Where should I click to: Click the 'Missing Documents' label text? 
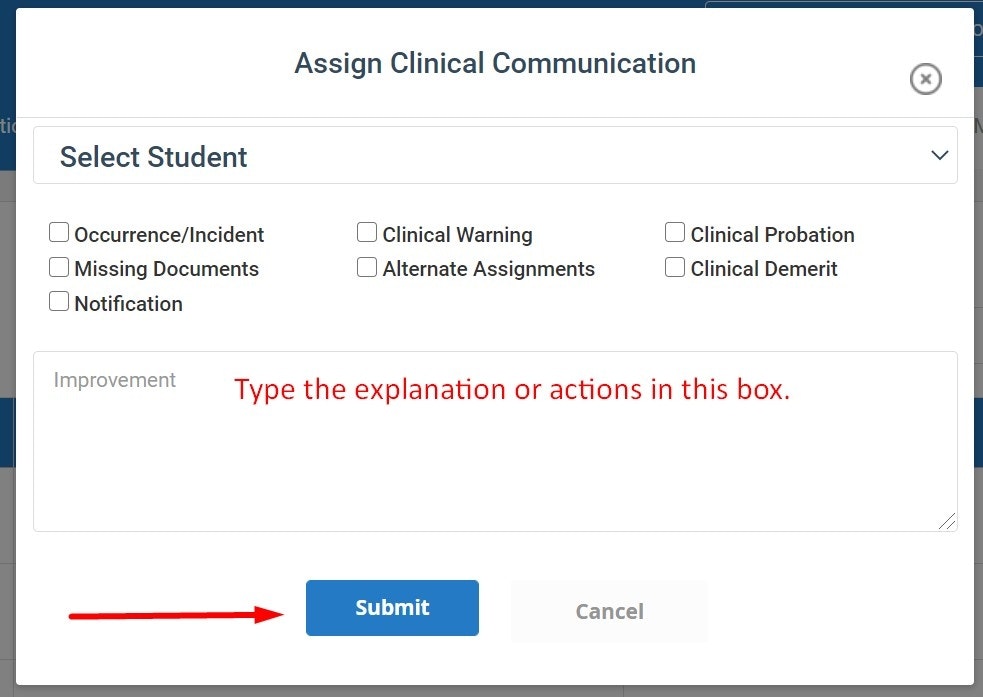[166, 269]
